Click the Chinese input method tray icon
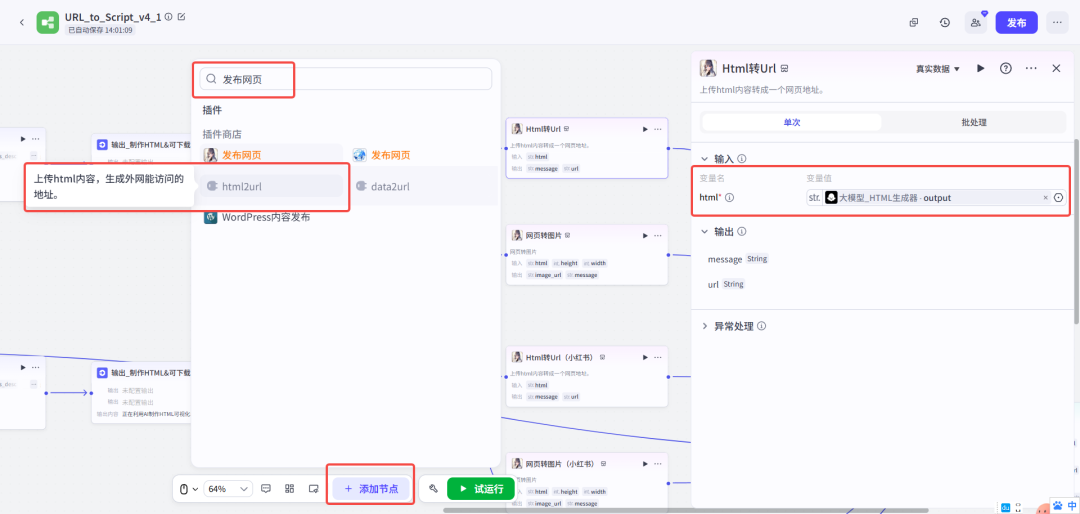The width and height of the screenshot is (1080, 514). (x=1072, y=505)
